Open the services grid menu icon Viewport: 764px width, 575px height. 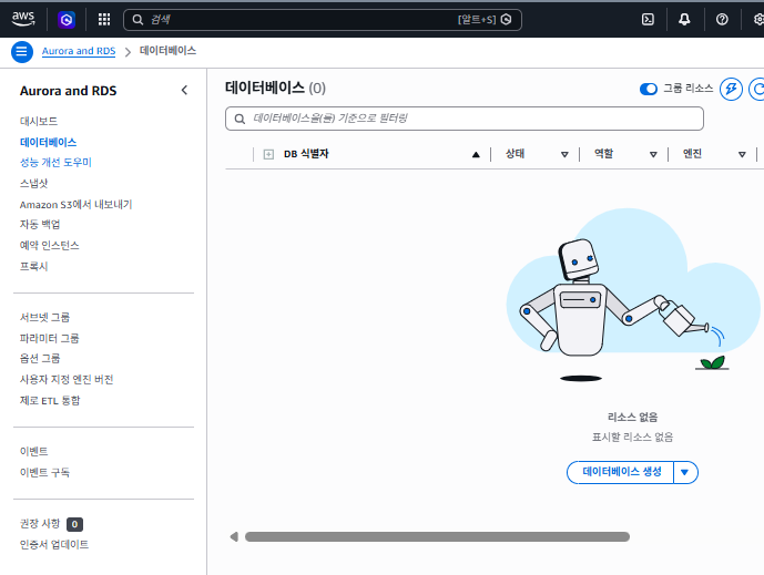[x=104, y=19]
